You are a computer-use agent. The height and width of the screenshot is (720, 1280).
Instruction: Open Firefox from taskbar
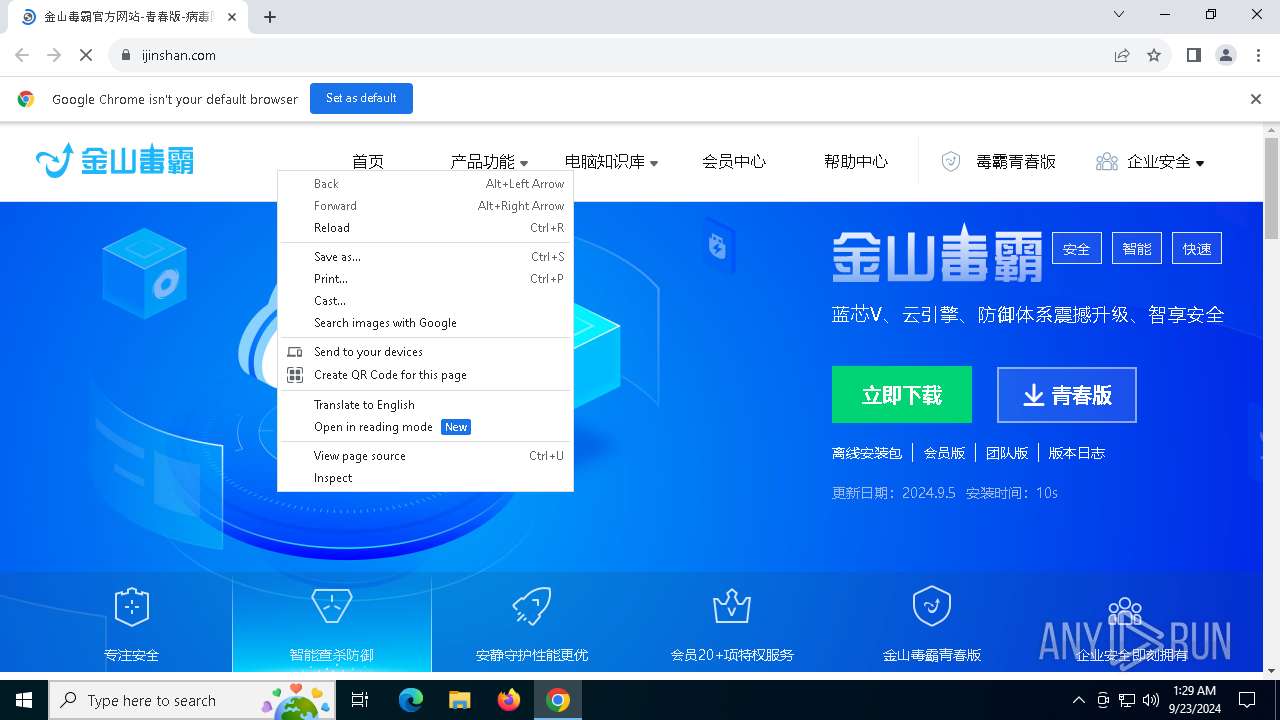click(x=509, y=700)
